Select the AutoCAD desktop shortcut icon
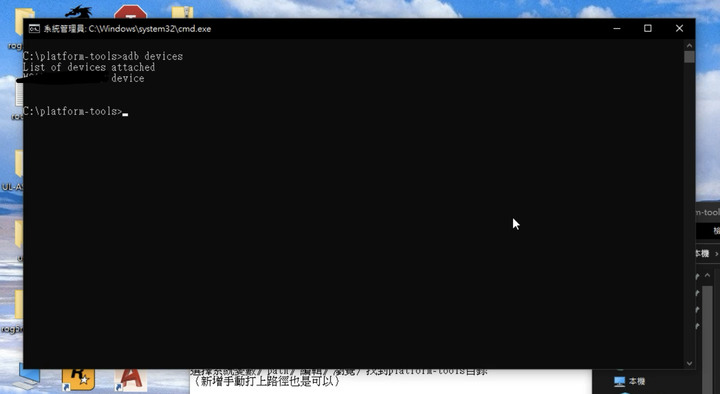Viewport: 720px width, 394px height. (130, 380)
